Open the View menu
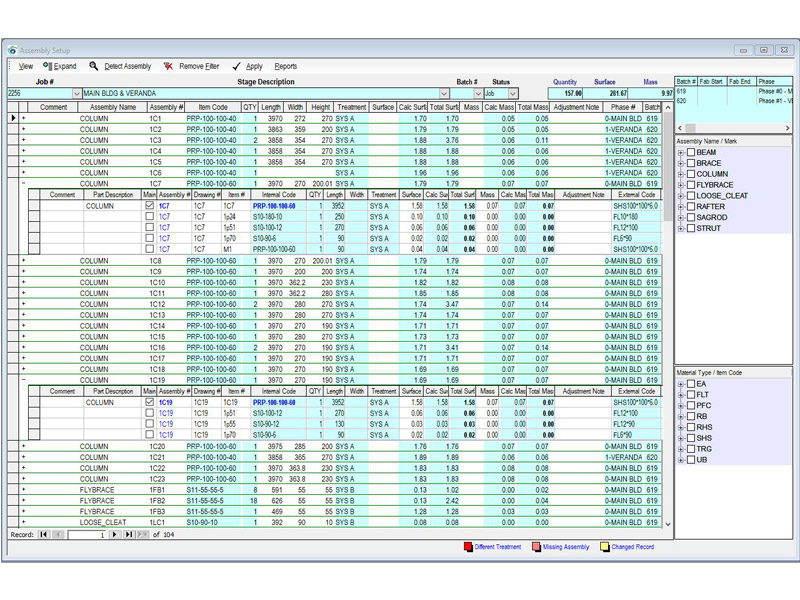This screenshot has width=800, height=600. [x=26, y=66]
